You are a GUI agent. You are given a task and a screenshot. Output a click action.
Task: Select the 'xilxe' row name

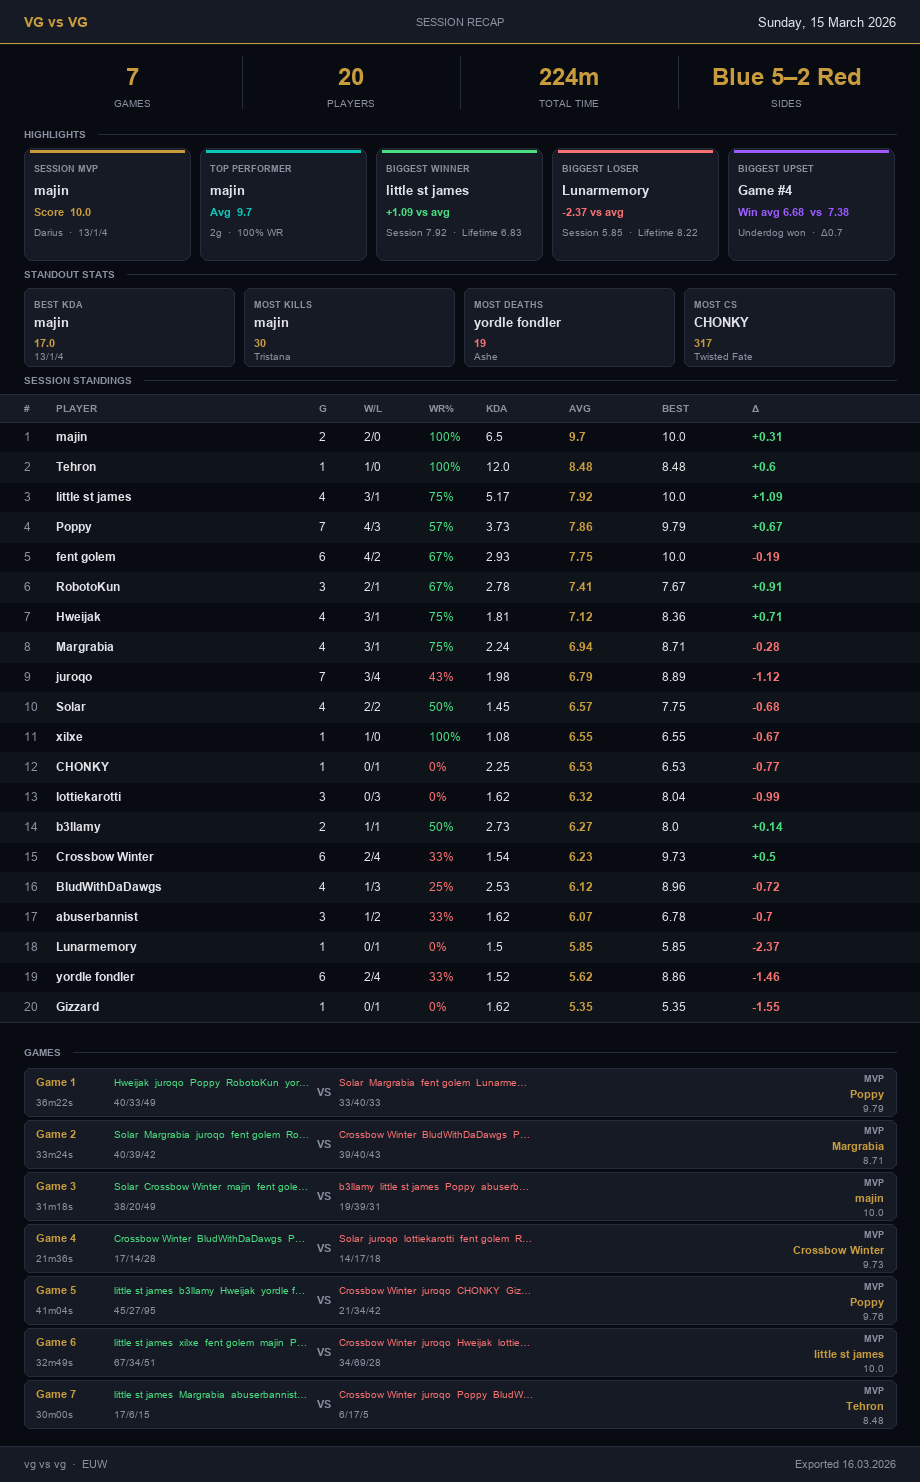(x=69, y=737)
